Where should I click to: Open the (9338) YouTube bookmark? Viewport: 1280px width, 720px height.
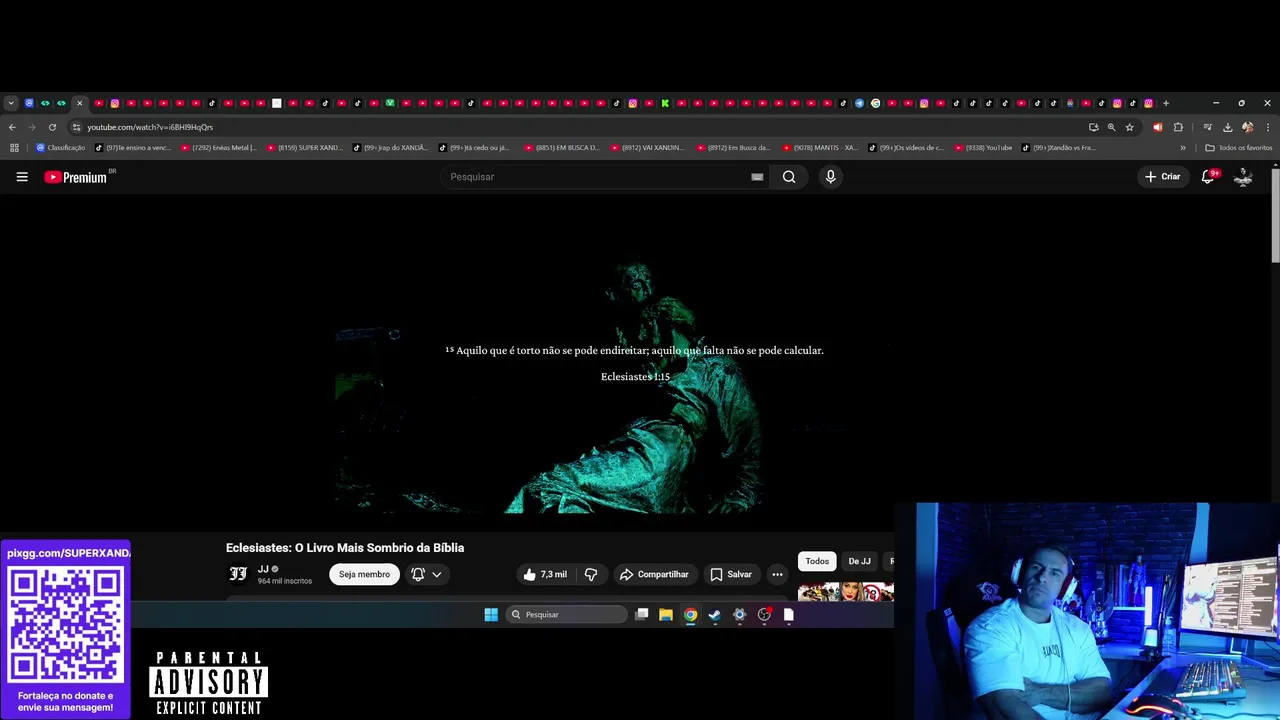click(983, 148)
